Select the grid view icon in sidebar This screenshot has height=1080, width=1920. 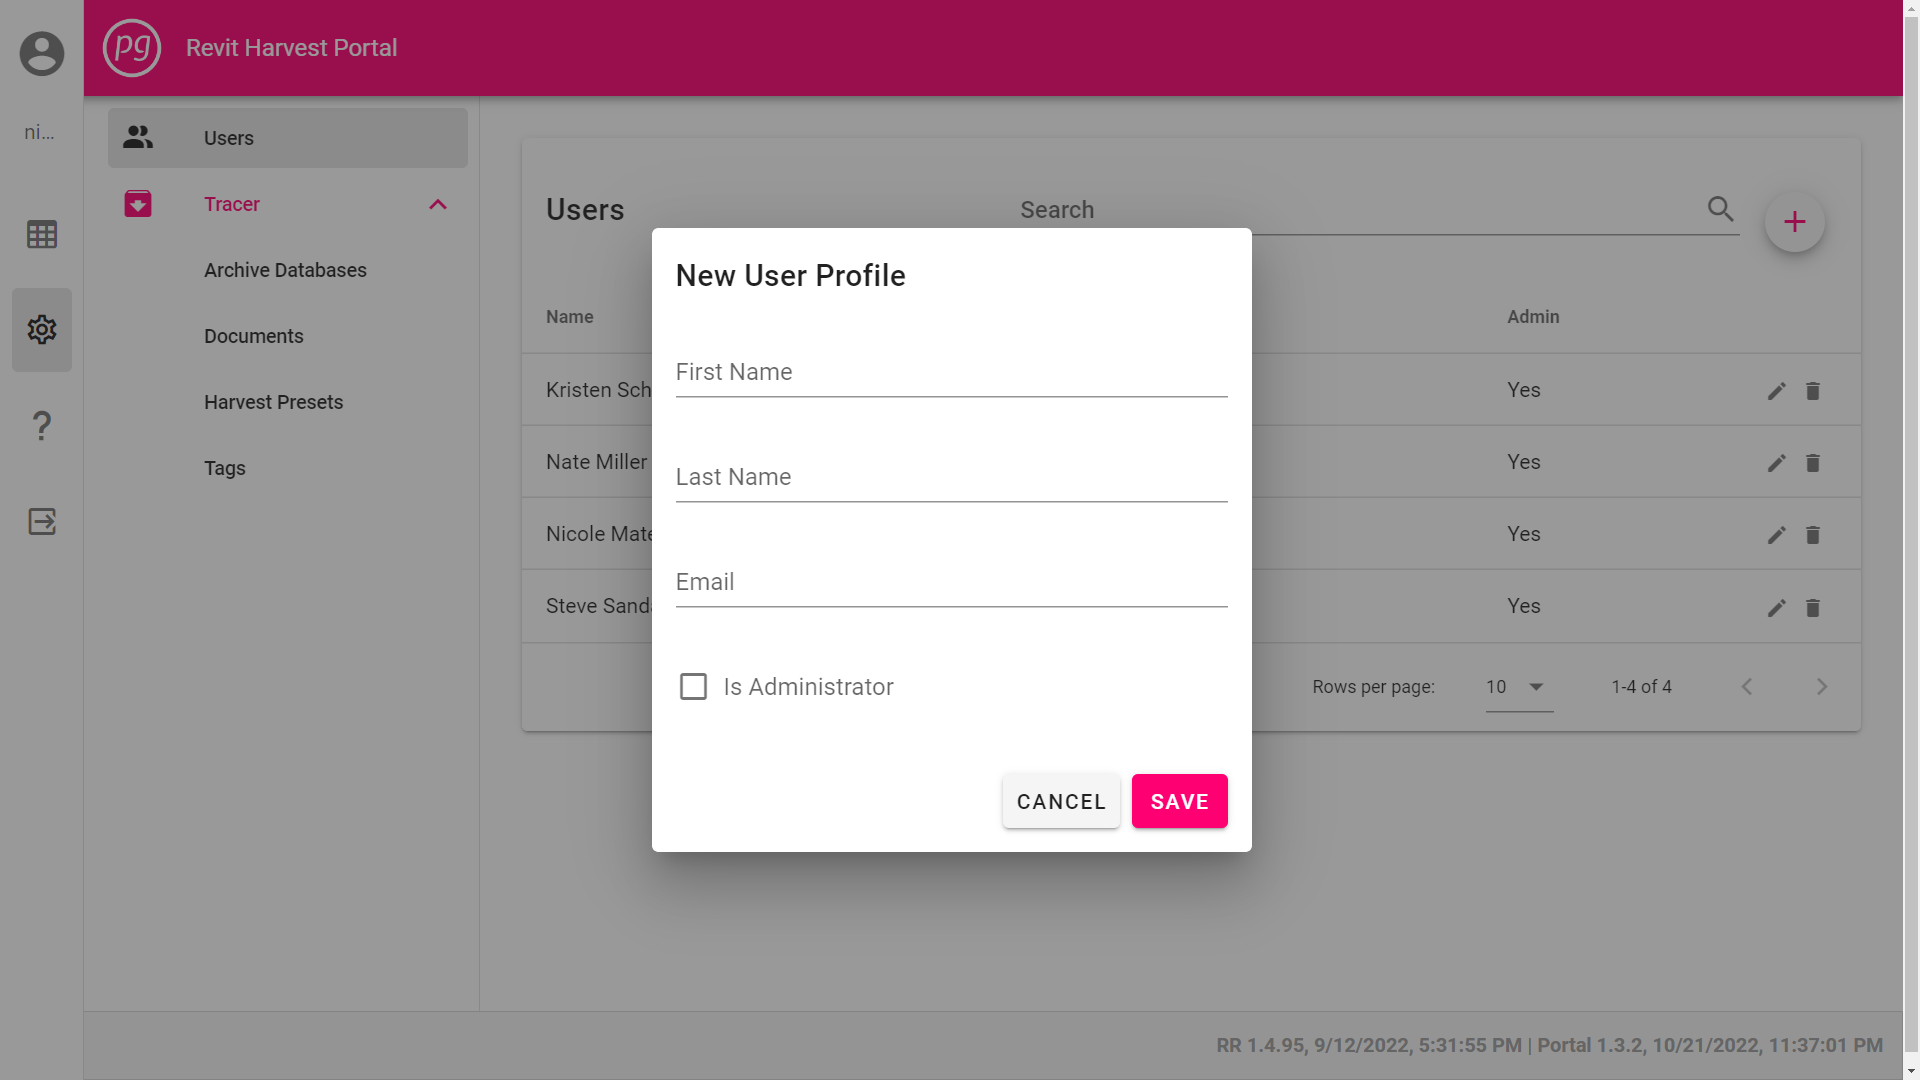(41, 233)
